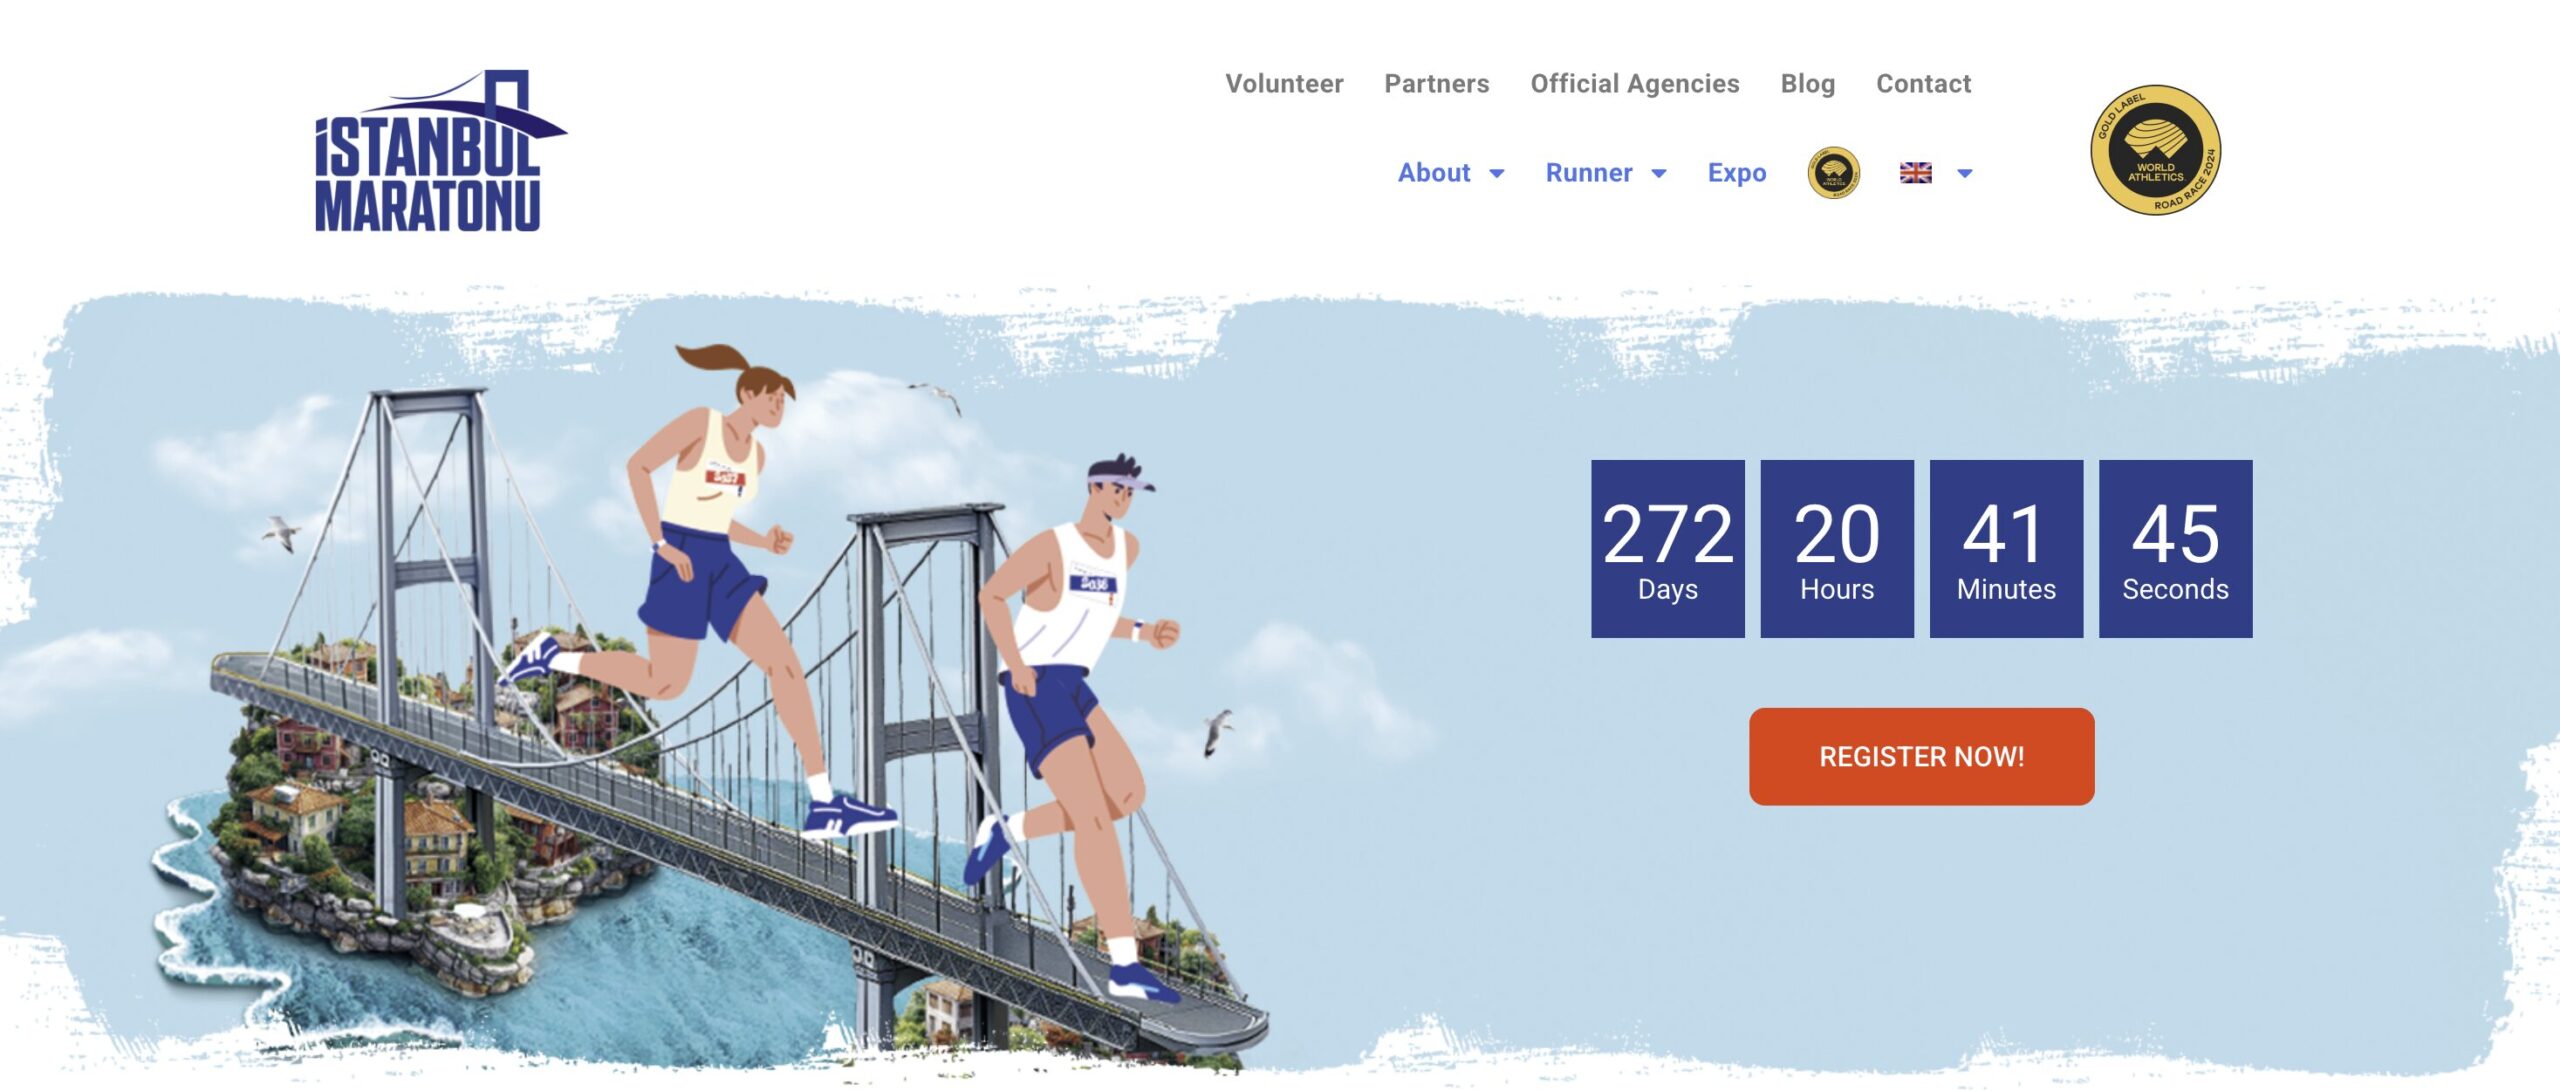Expand the Runner menu arrow
This screenshot has width=2560, height=1091.
click(x=1659, y=173)
